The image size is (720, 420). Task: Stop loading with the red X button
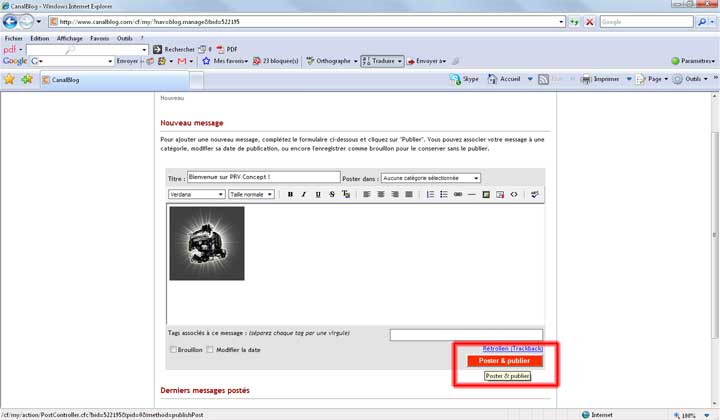[x=590, y=22]
